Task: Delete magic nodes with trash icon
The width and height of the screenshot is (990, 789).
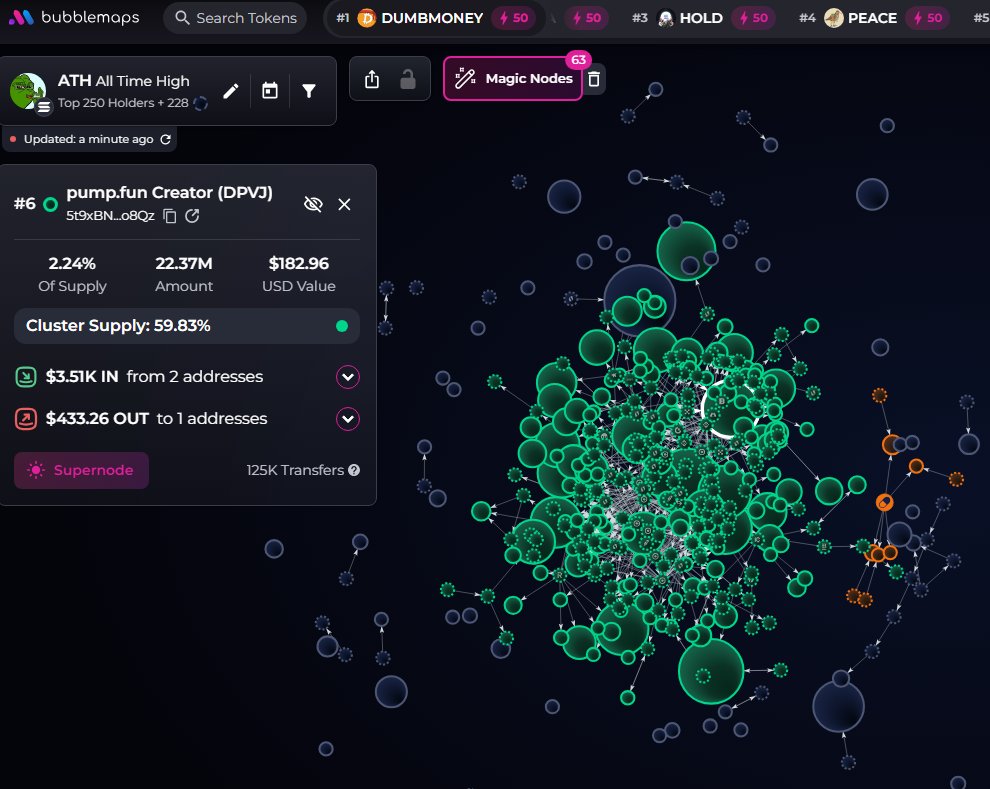Action: click(594, 79)
